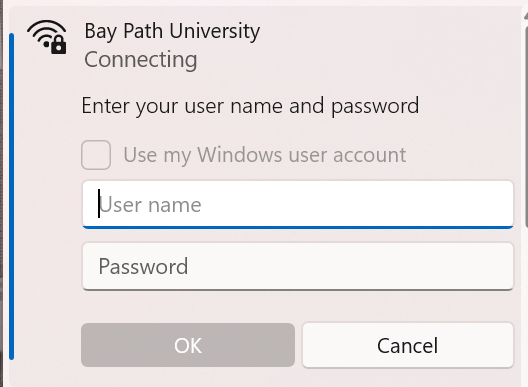Confirm credentials with the OK button
The height and width of the screenshot is (387, 528).
(x=188, y=345)
